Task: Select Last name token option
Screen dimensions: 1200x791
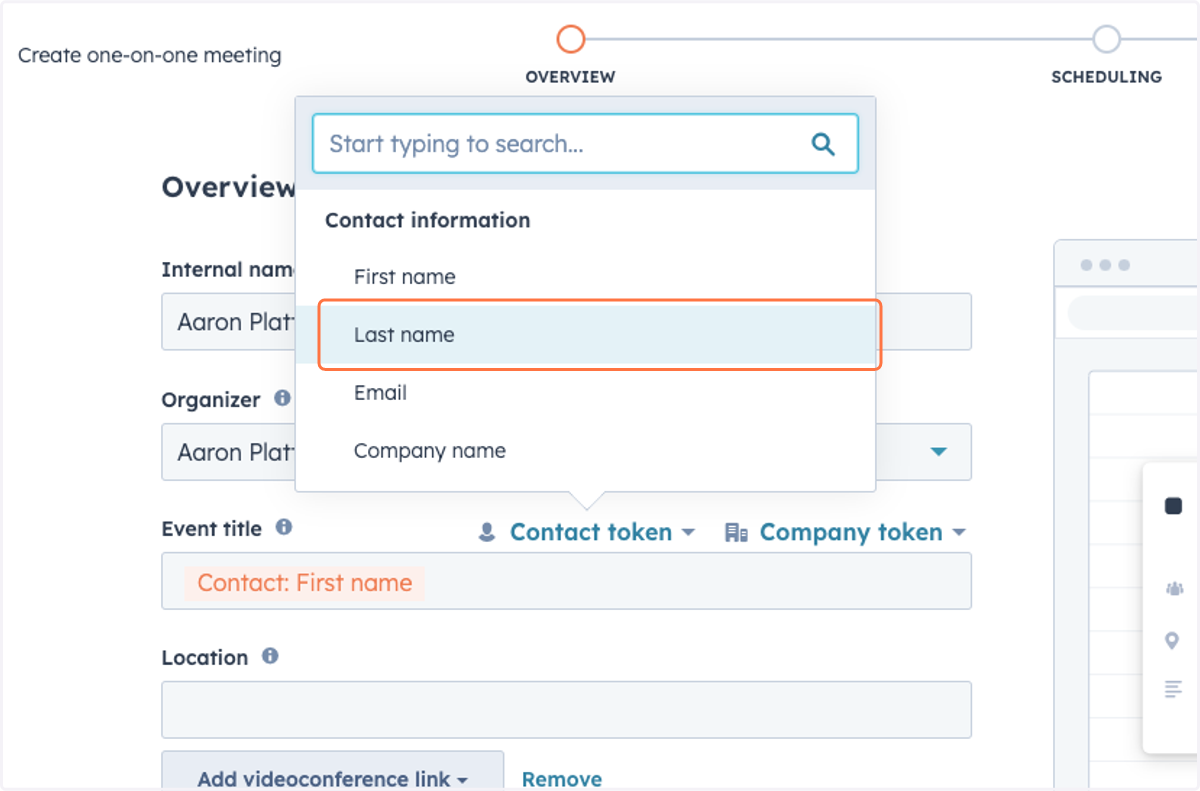Action: 585,335
